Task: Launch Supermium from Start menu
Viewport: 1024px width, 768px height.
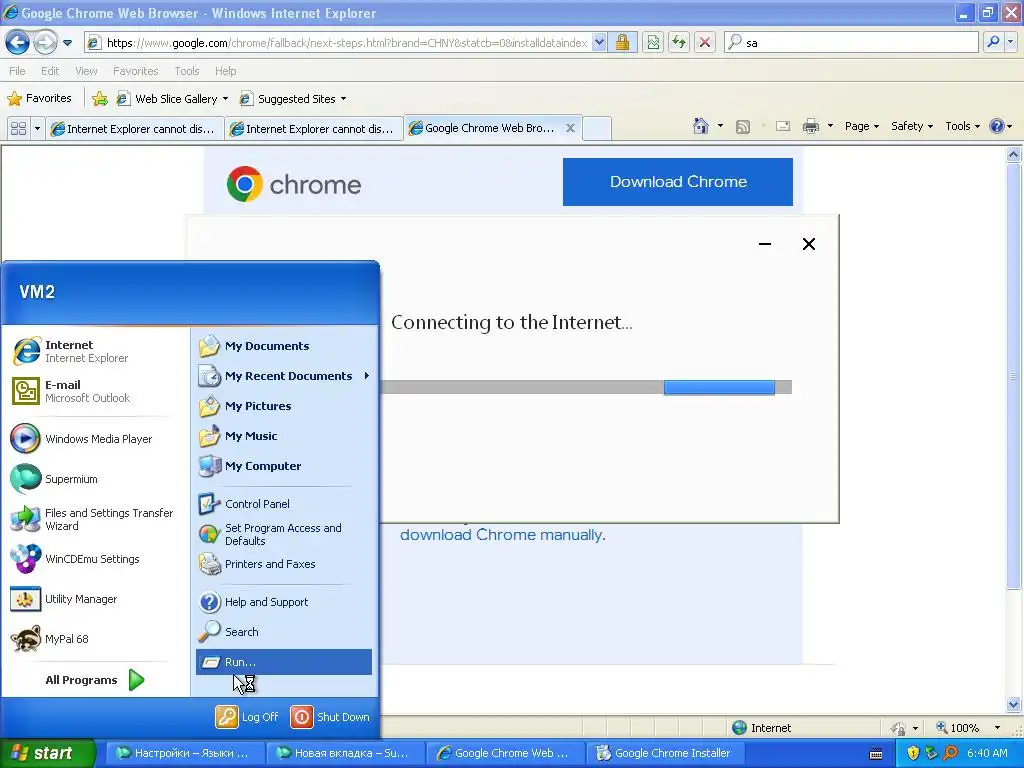Action: [x=95, y=479]
